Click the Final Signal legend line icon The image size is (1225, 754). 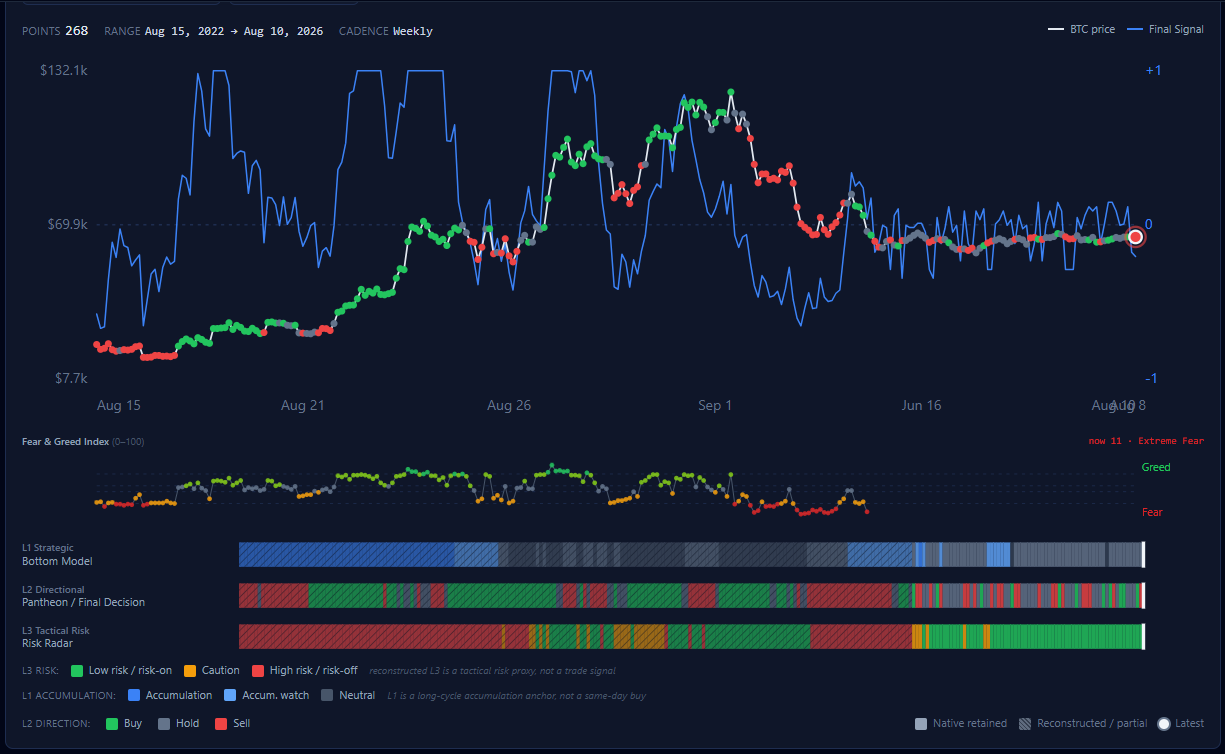pos(1134,30)
